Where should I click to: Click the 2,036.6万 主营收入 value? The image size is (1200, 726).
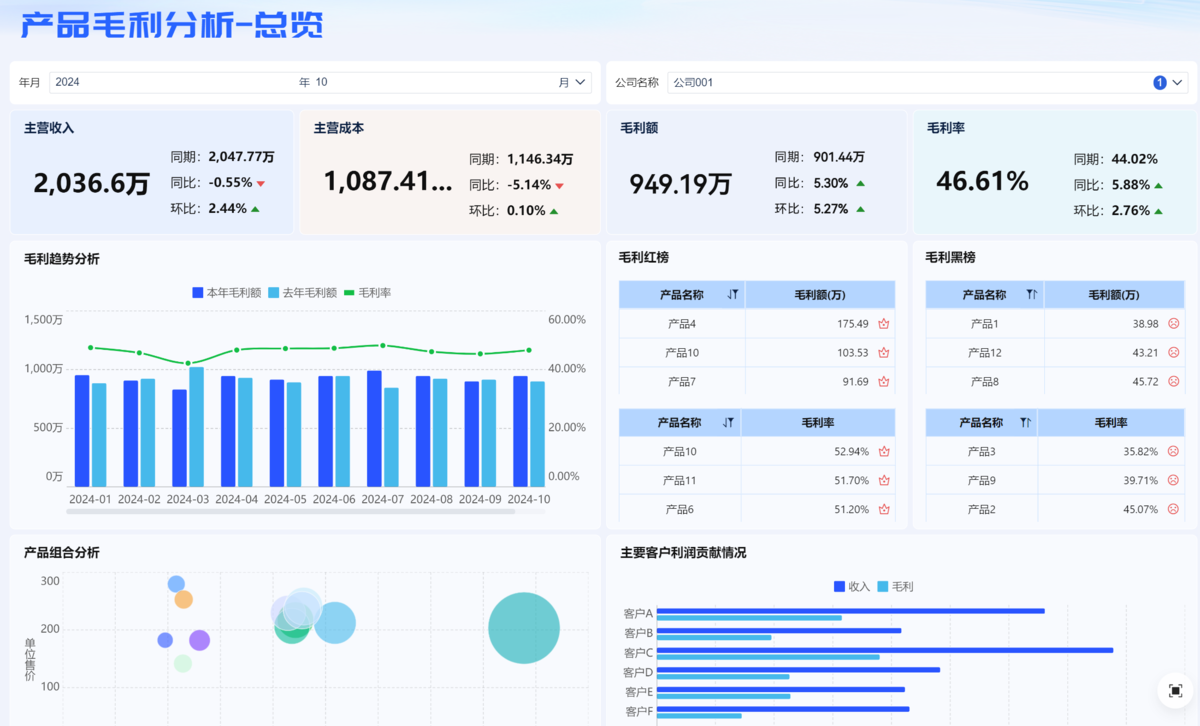coord(92,183)
